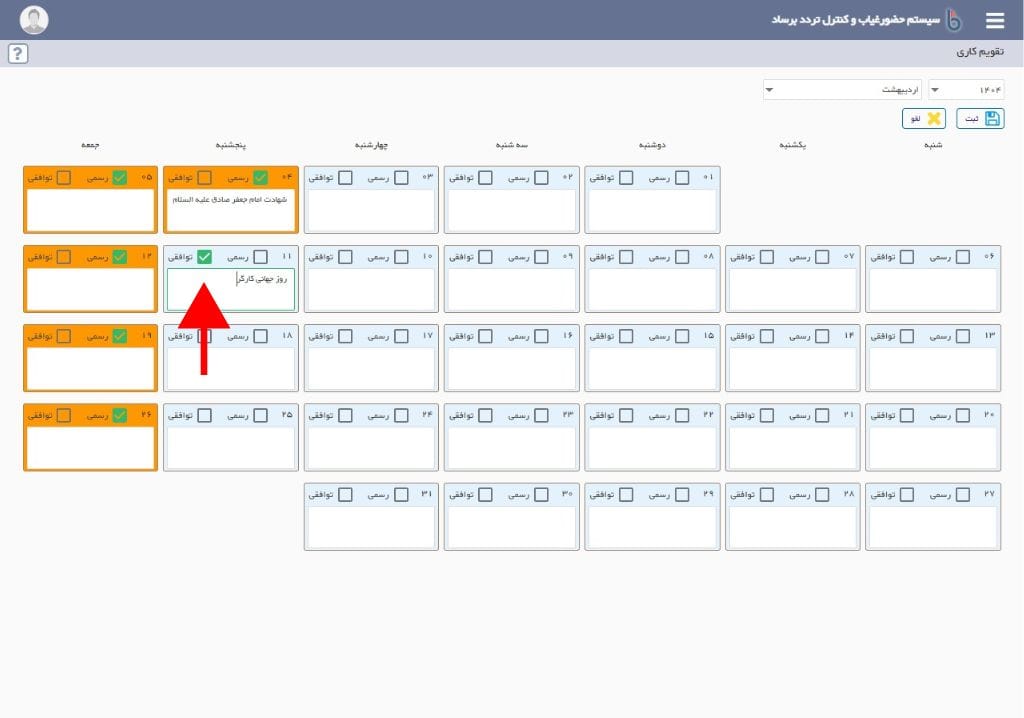The image size is (1024, 718).
Task: Disable the رسمی holiday checkbox for day 26
Action: 120,415
